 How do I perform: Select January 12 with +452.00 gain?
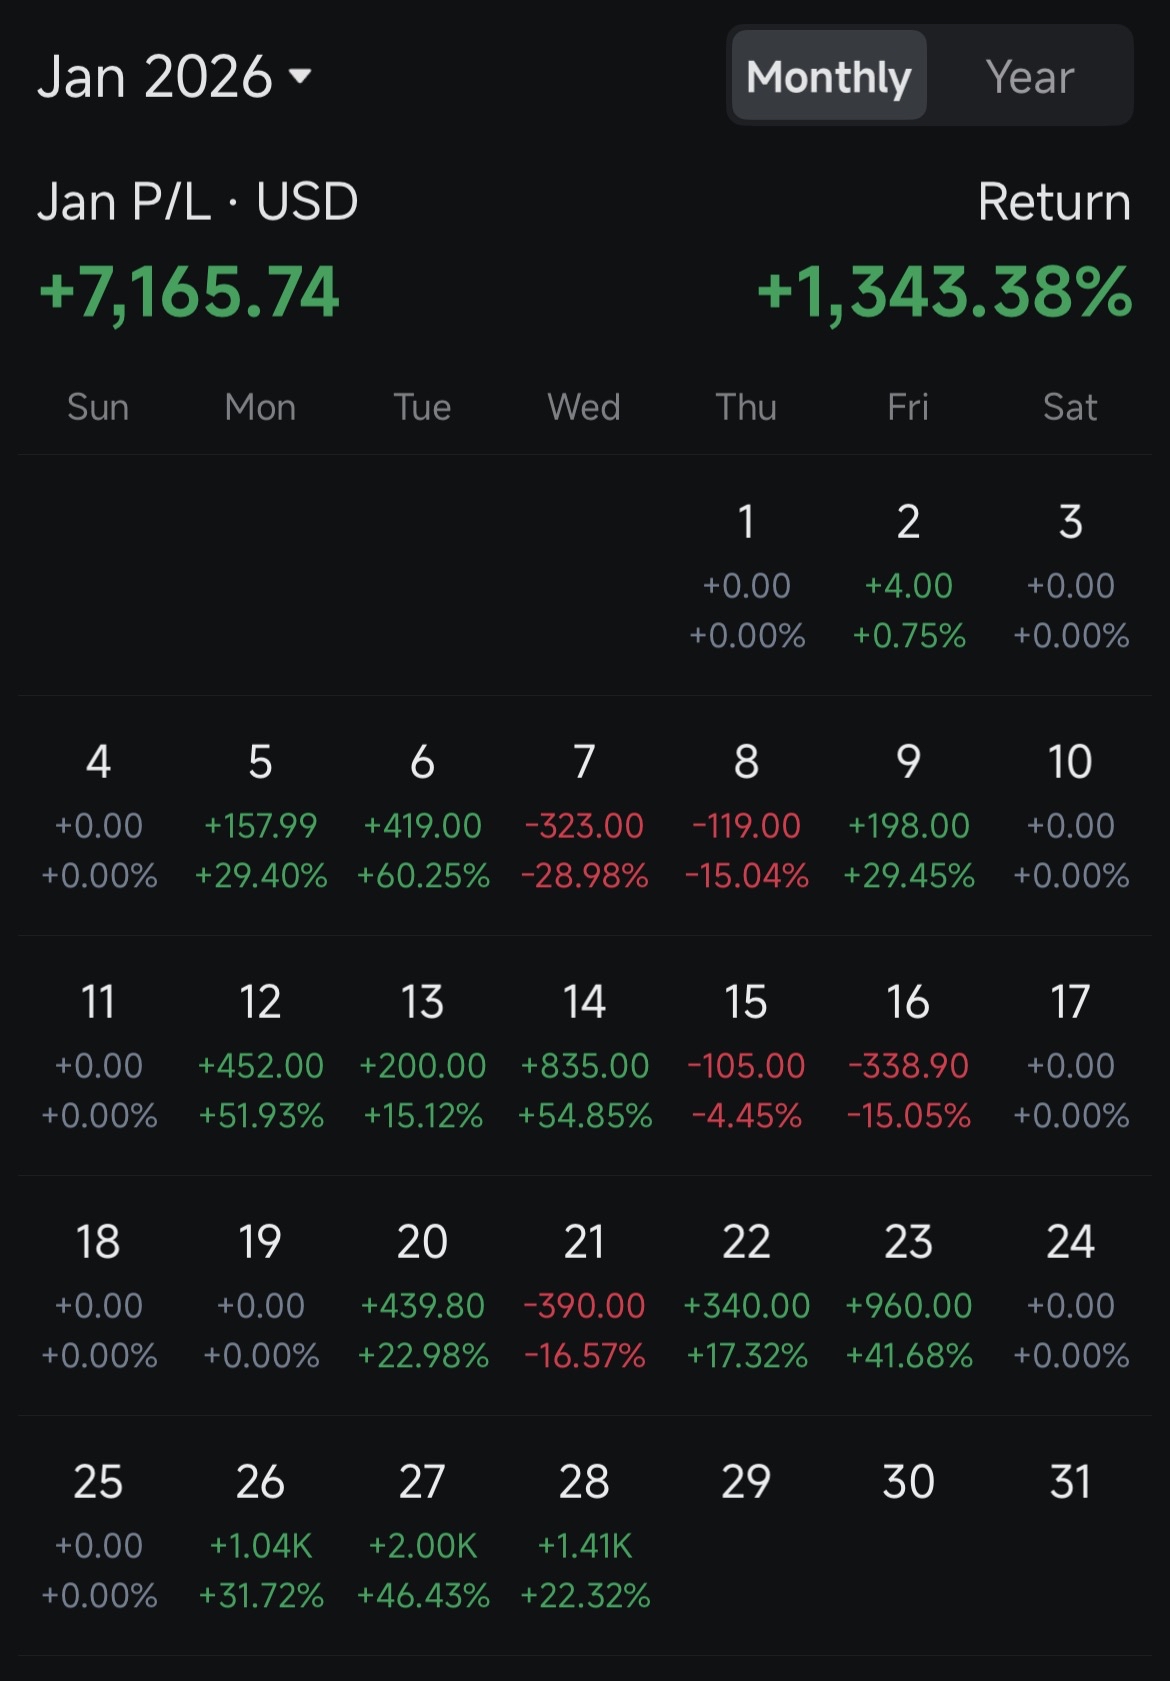pyautogui.click(x=260, y=1056)
